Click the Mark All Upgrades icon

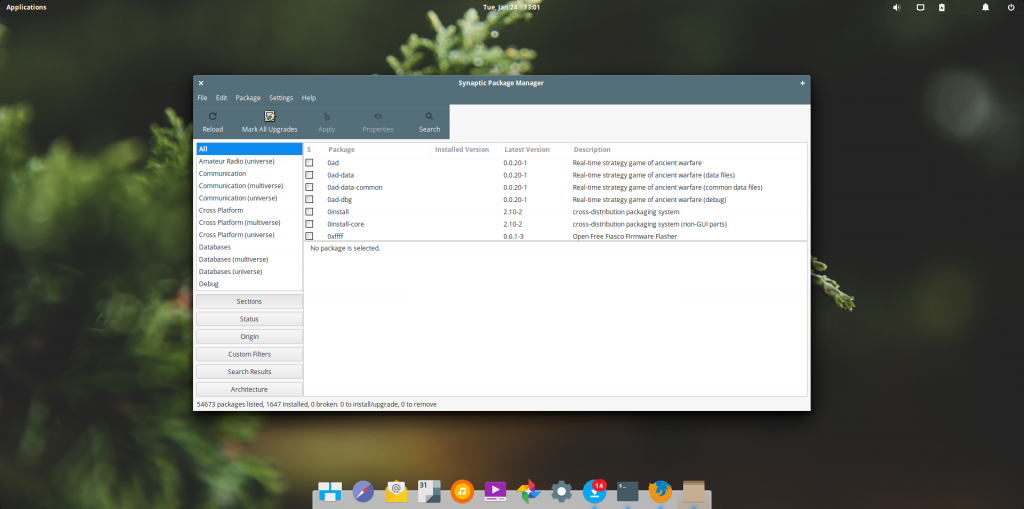coord(270,116)
